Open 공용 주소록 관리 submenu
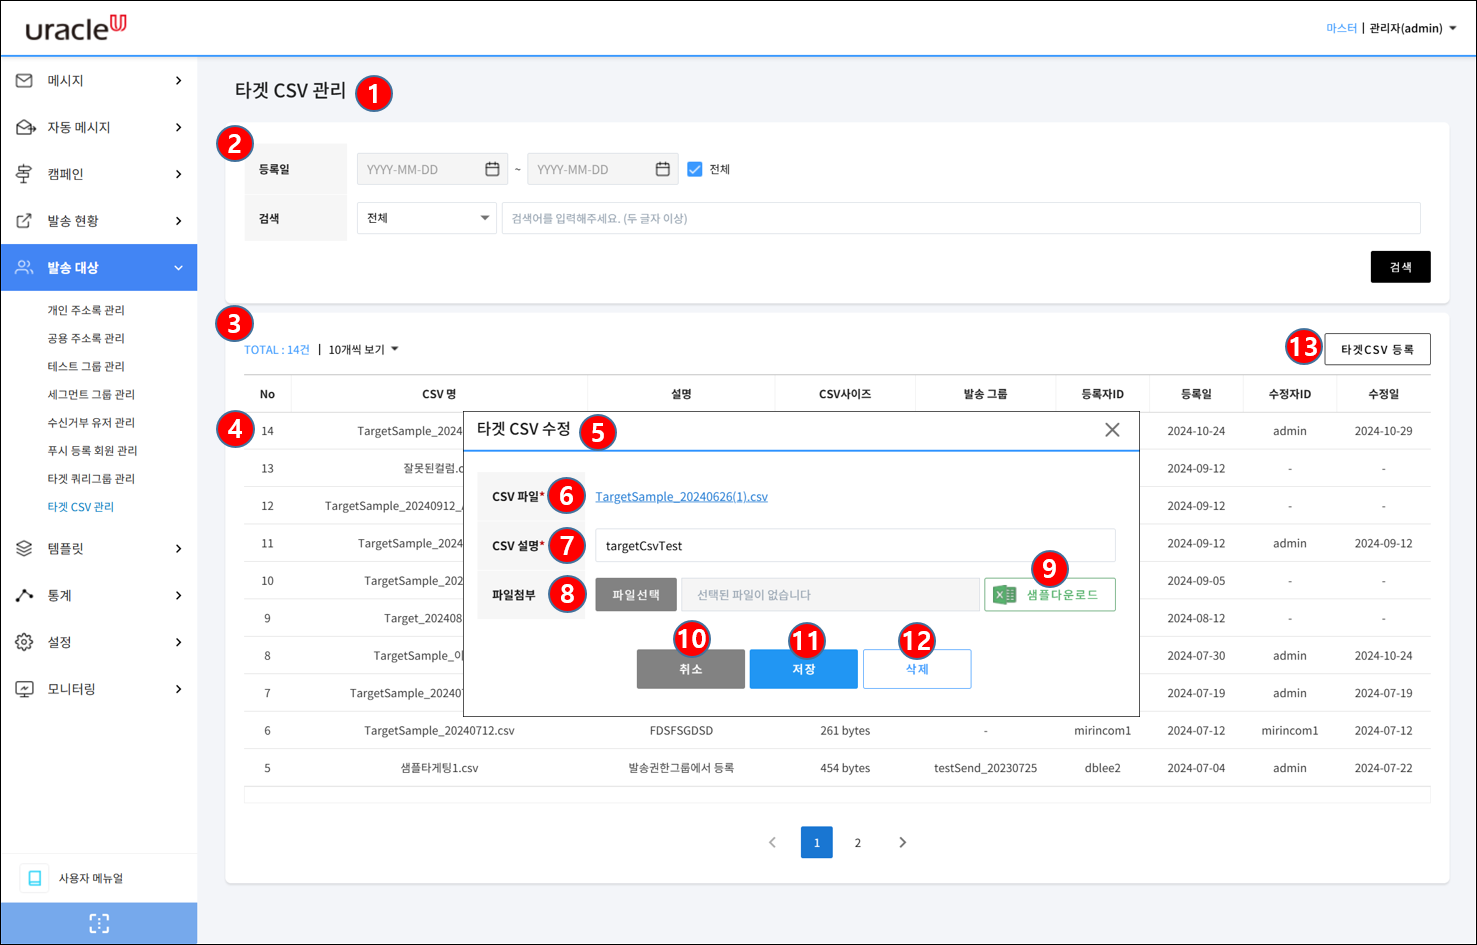Screen dimensions: 1477x945 pos(86,338)
